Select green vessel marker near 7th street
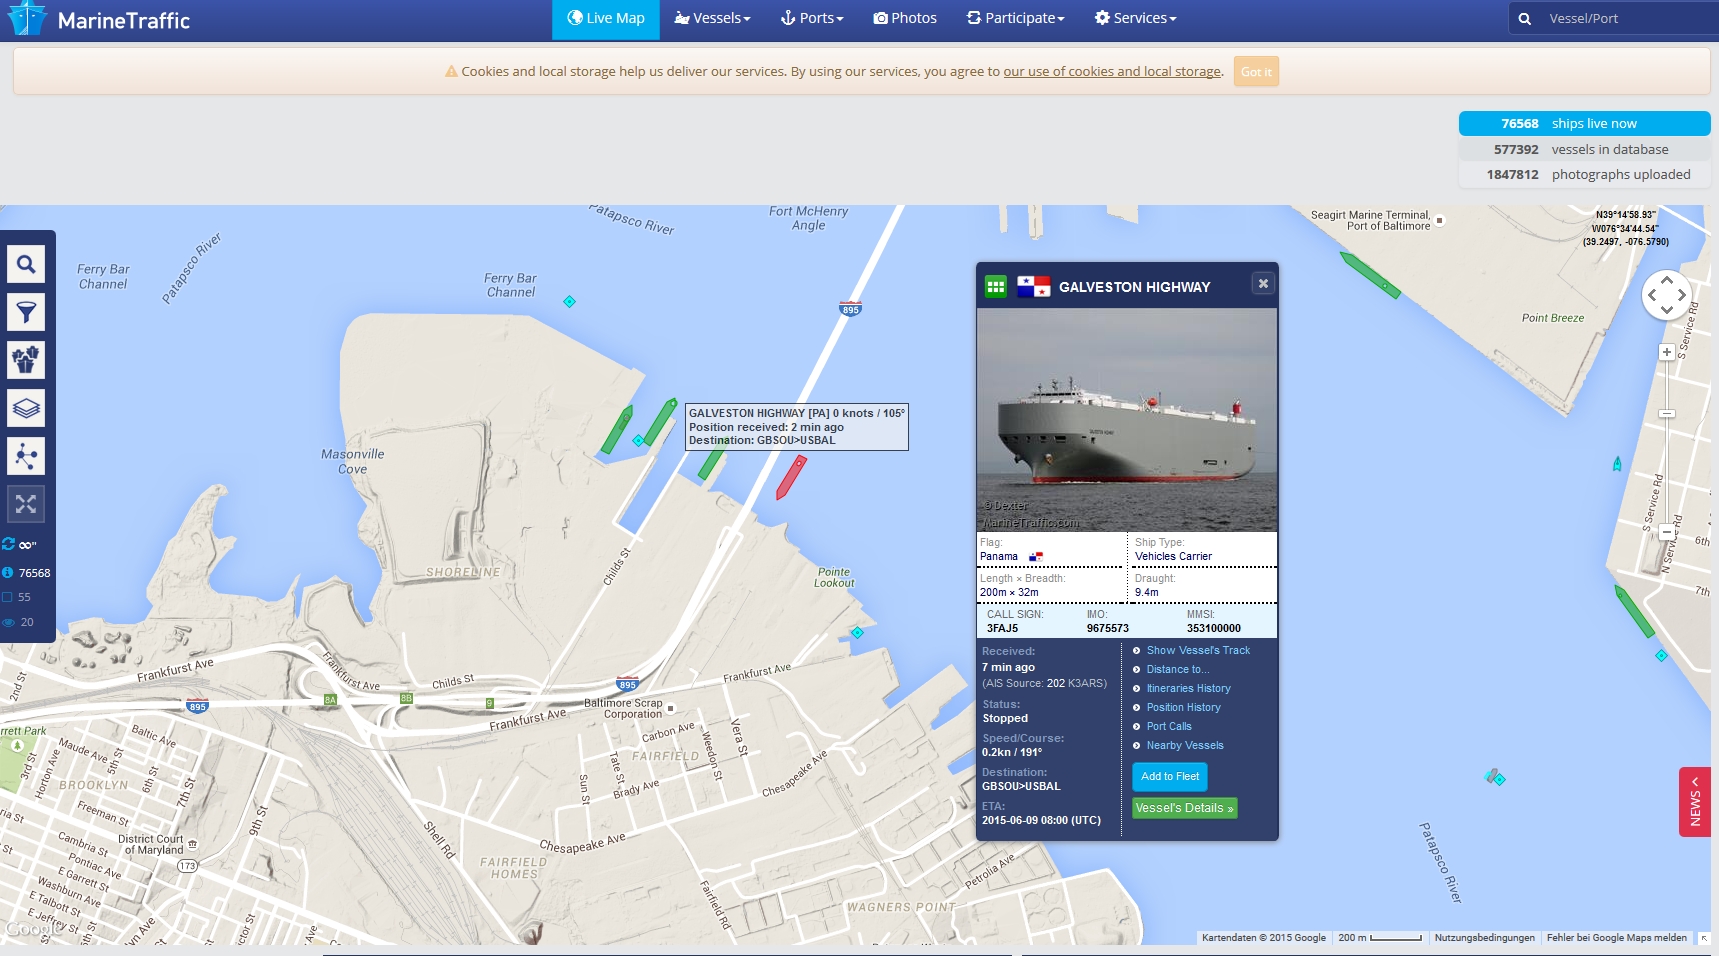The height and width of the screenshot is (956, 1719). pos(1635,612)
